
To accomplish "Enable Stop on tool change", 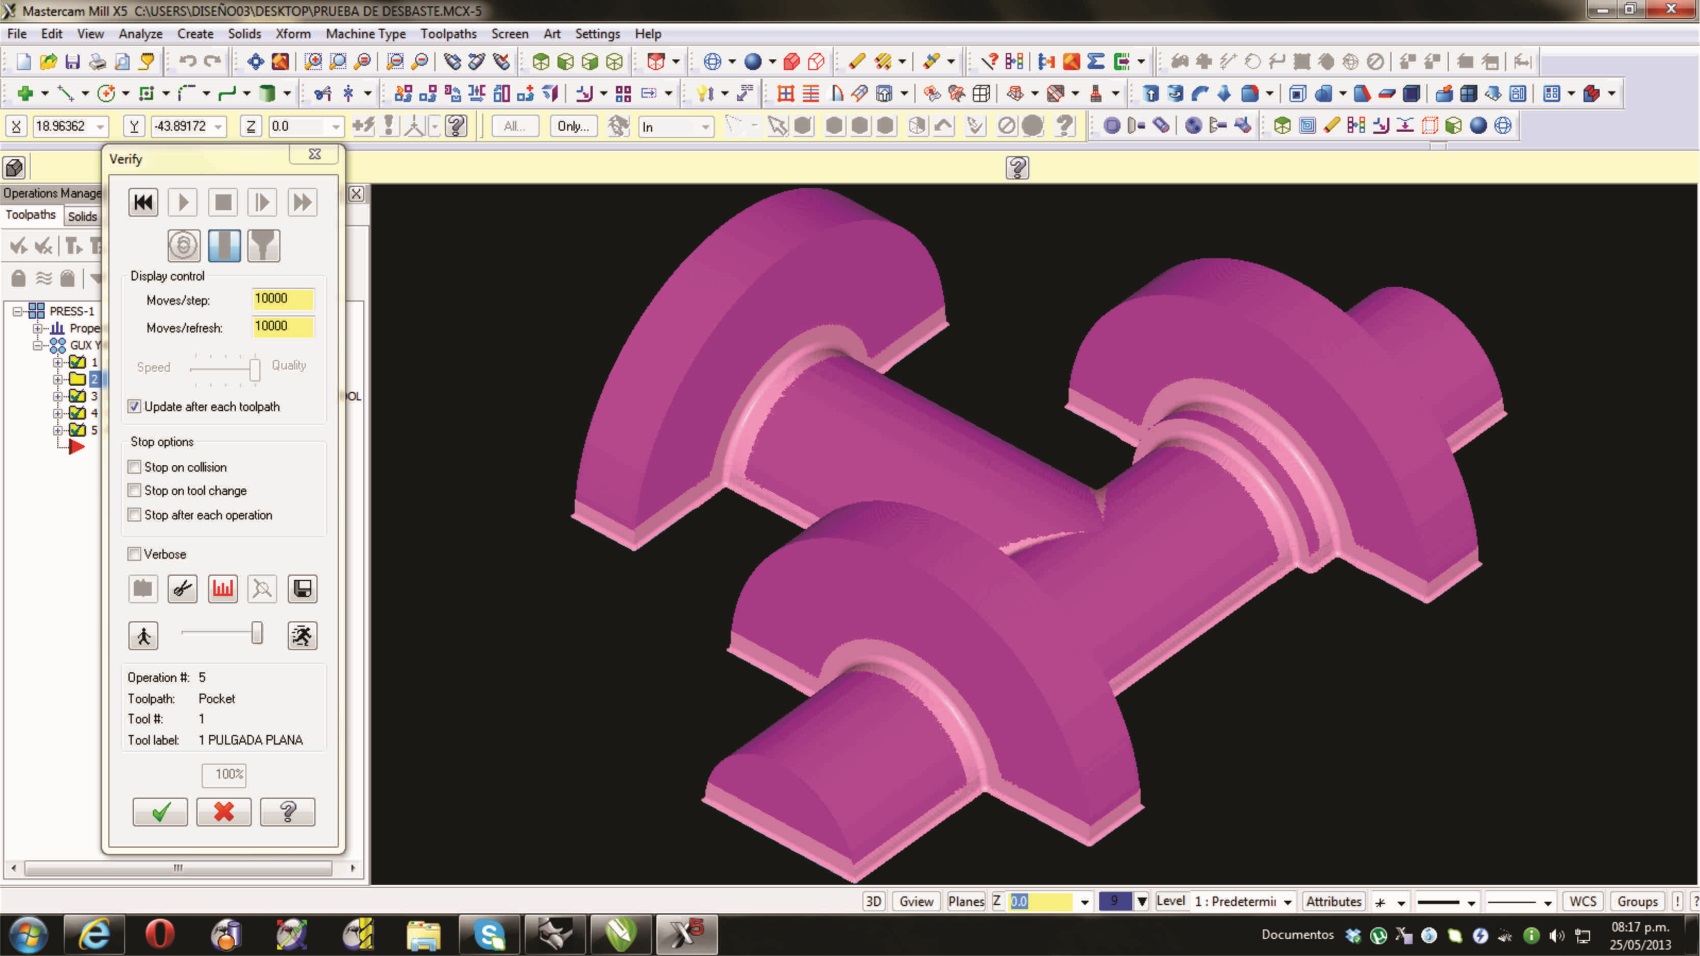I will pos(134,491).
